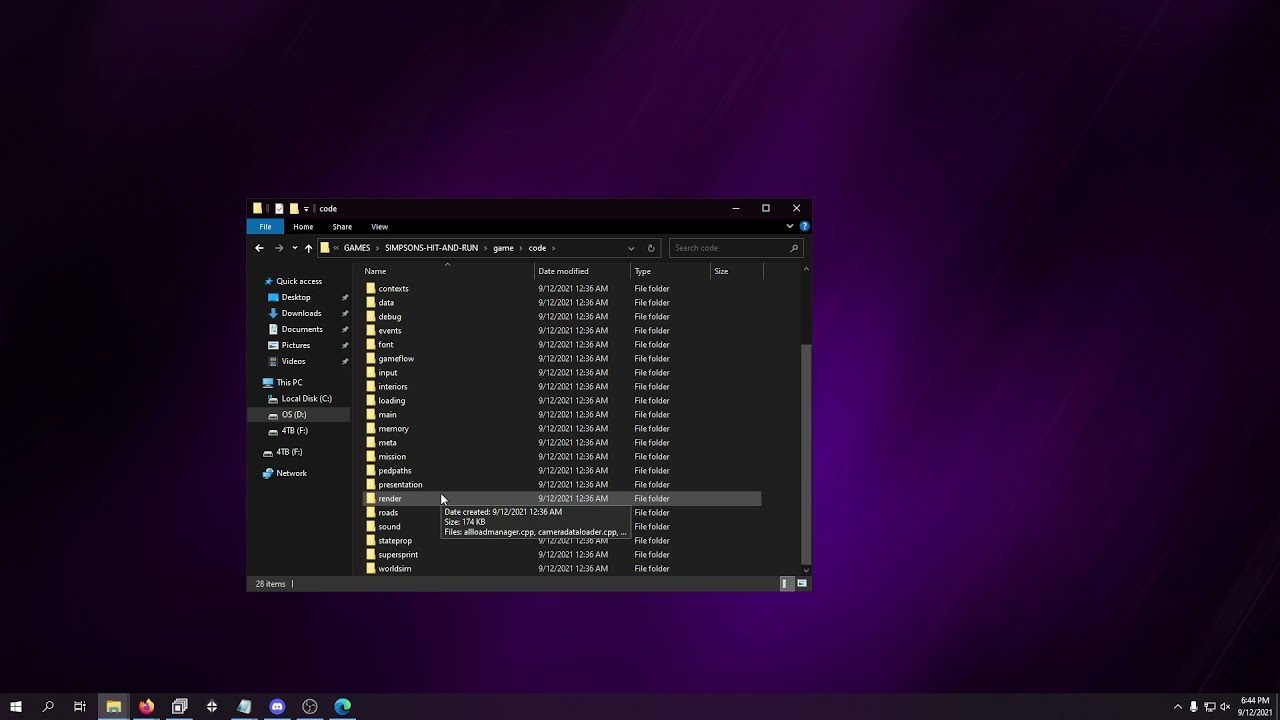Click the Forward navigation arrow
The width and height of the screenshot is (1280, 720).
(279, 248)
